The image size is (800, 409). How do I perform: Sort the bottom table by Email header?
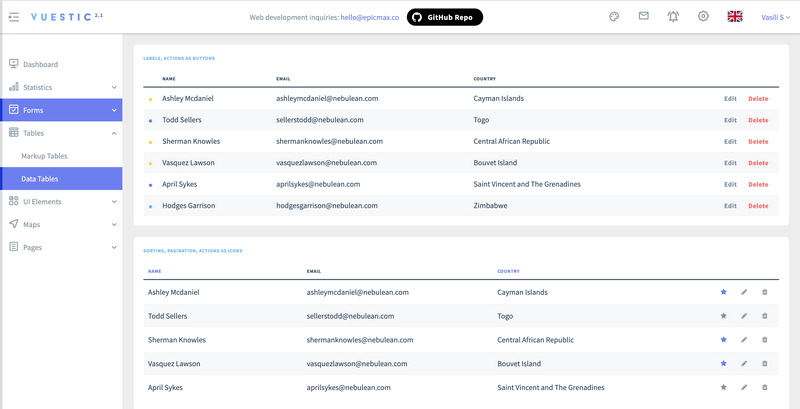pos(314,271)
